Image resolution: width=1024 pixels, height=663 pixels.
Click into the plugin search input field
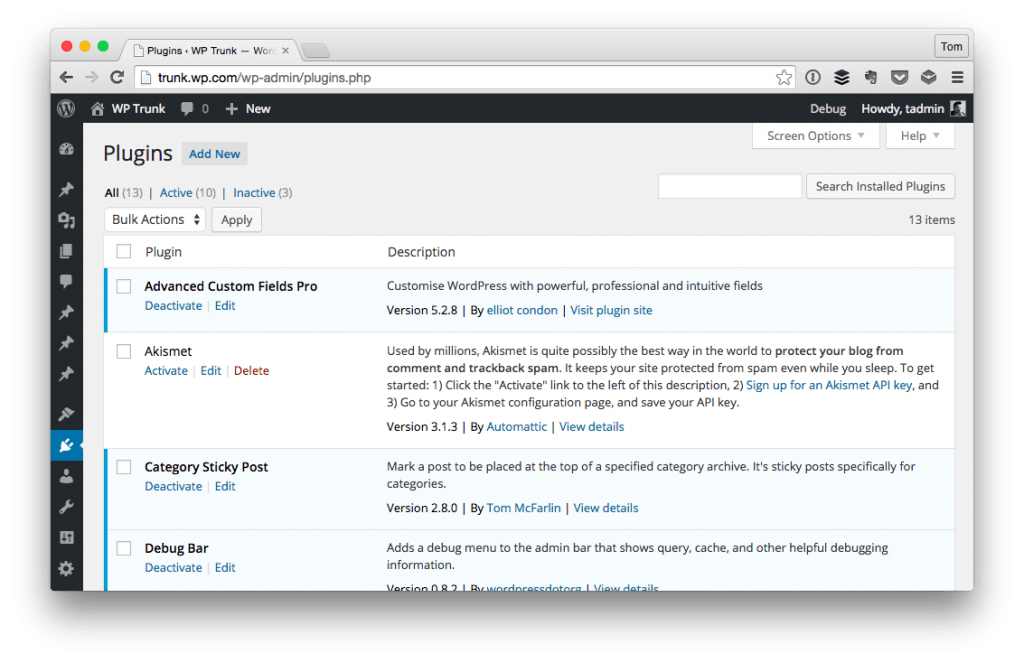tap(729, 186)
